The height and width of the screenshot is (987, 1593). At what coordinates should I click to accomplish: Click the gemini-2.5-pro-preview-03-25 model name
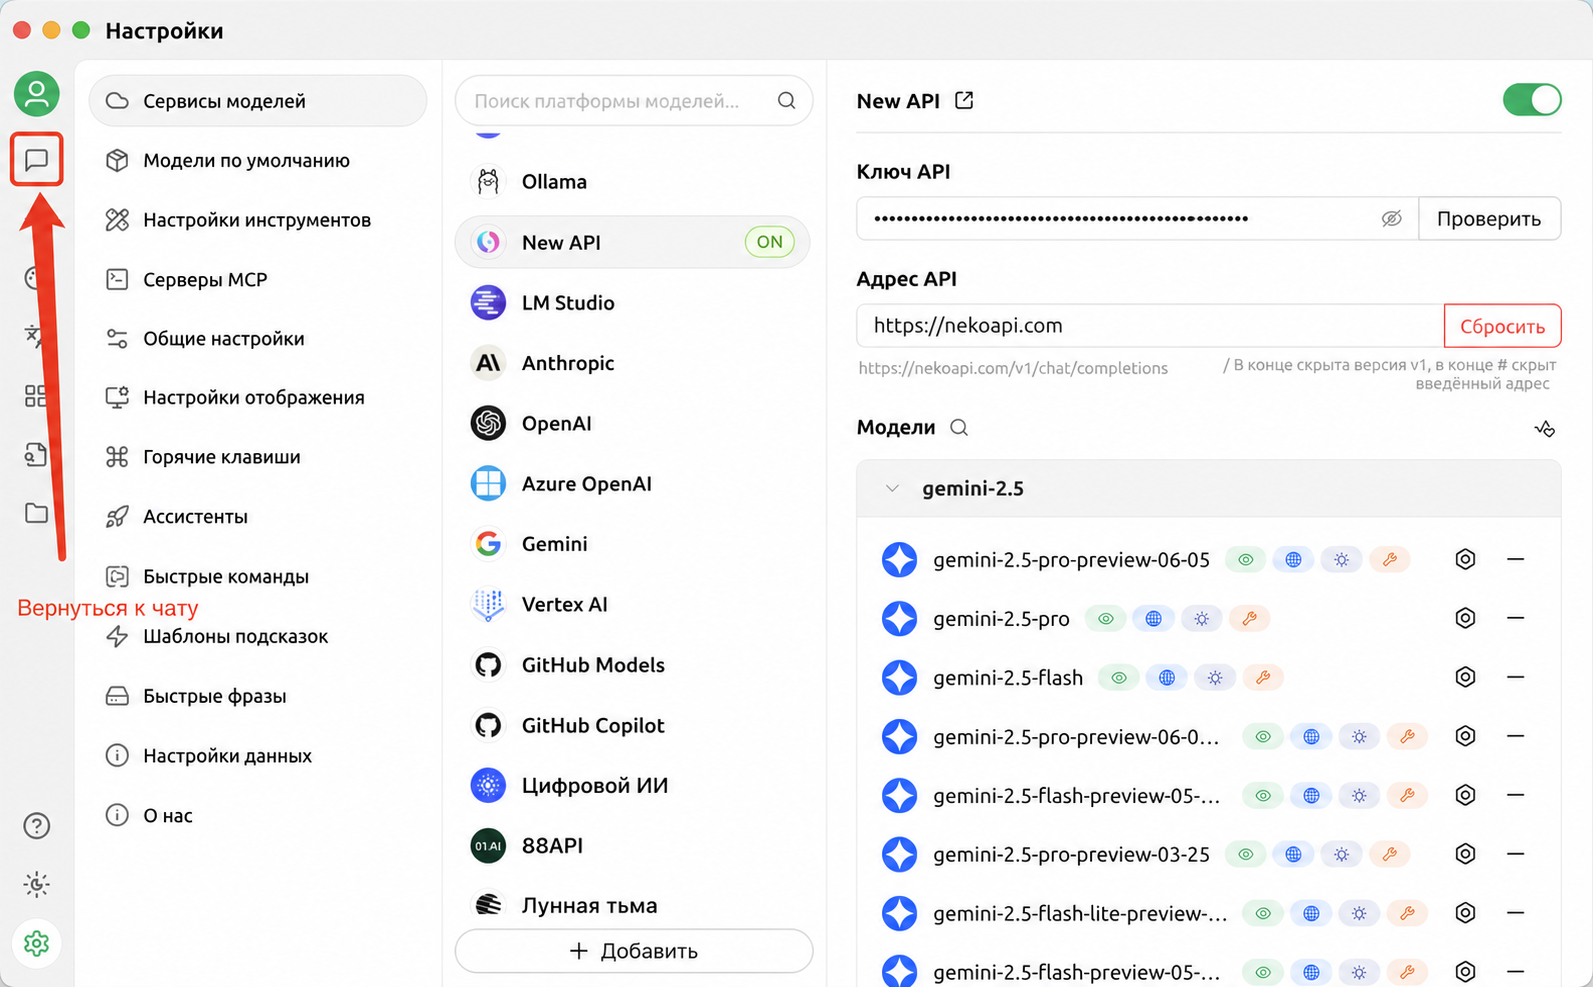(x=1071, y=855)
